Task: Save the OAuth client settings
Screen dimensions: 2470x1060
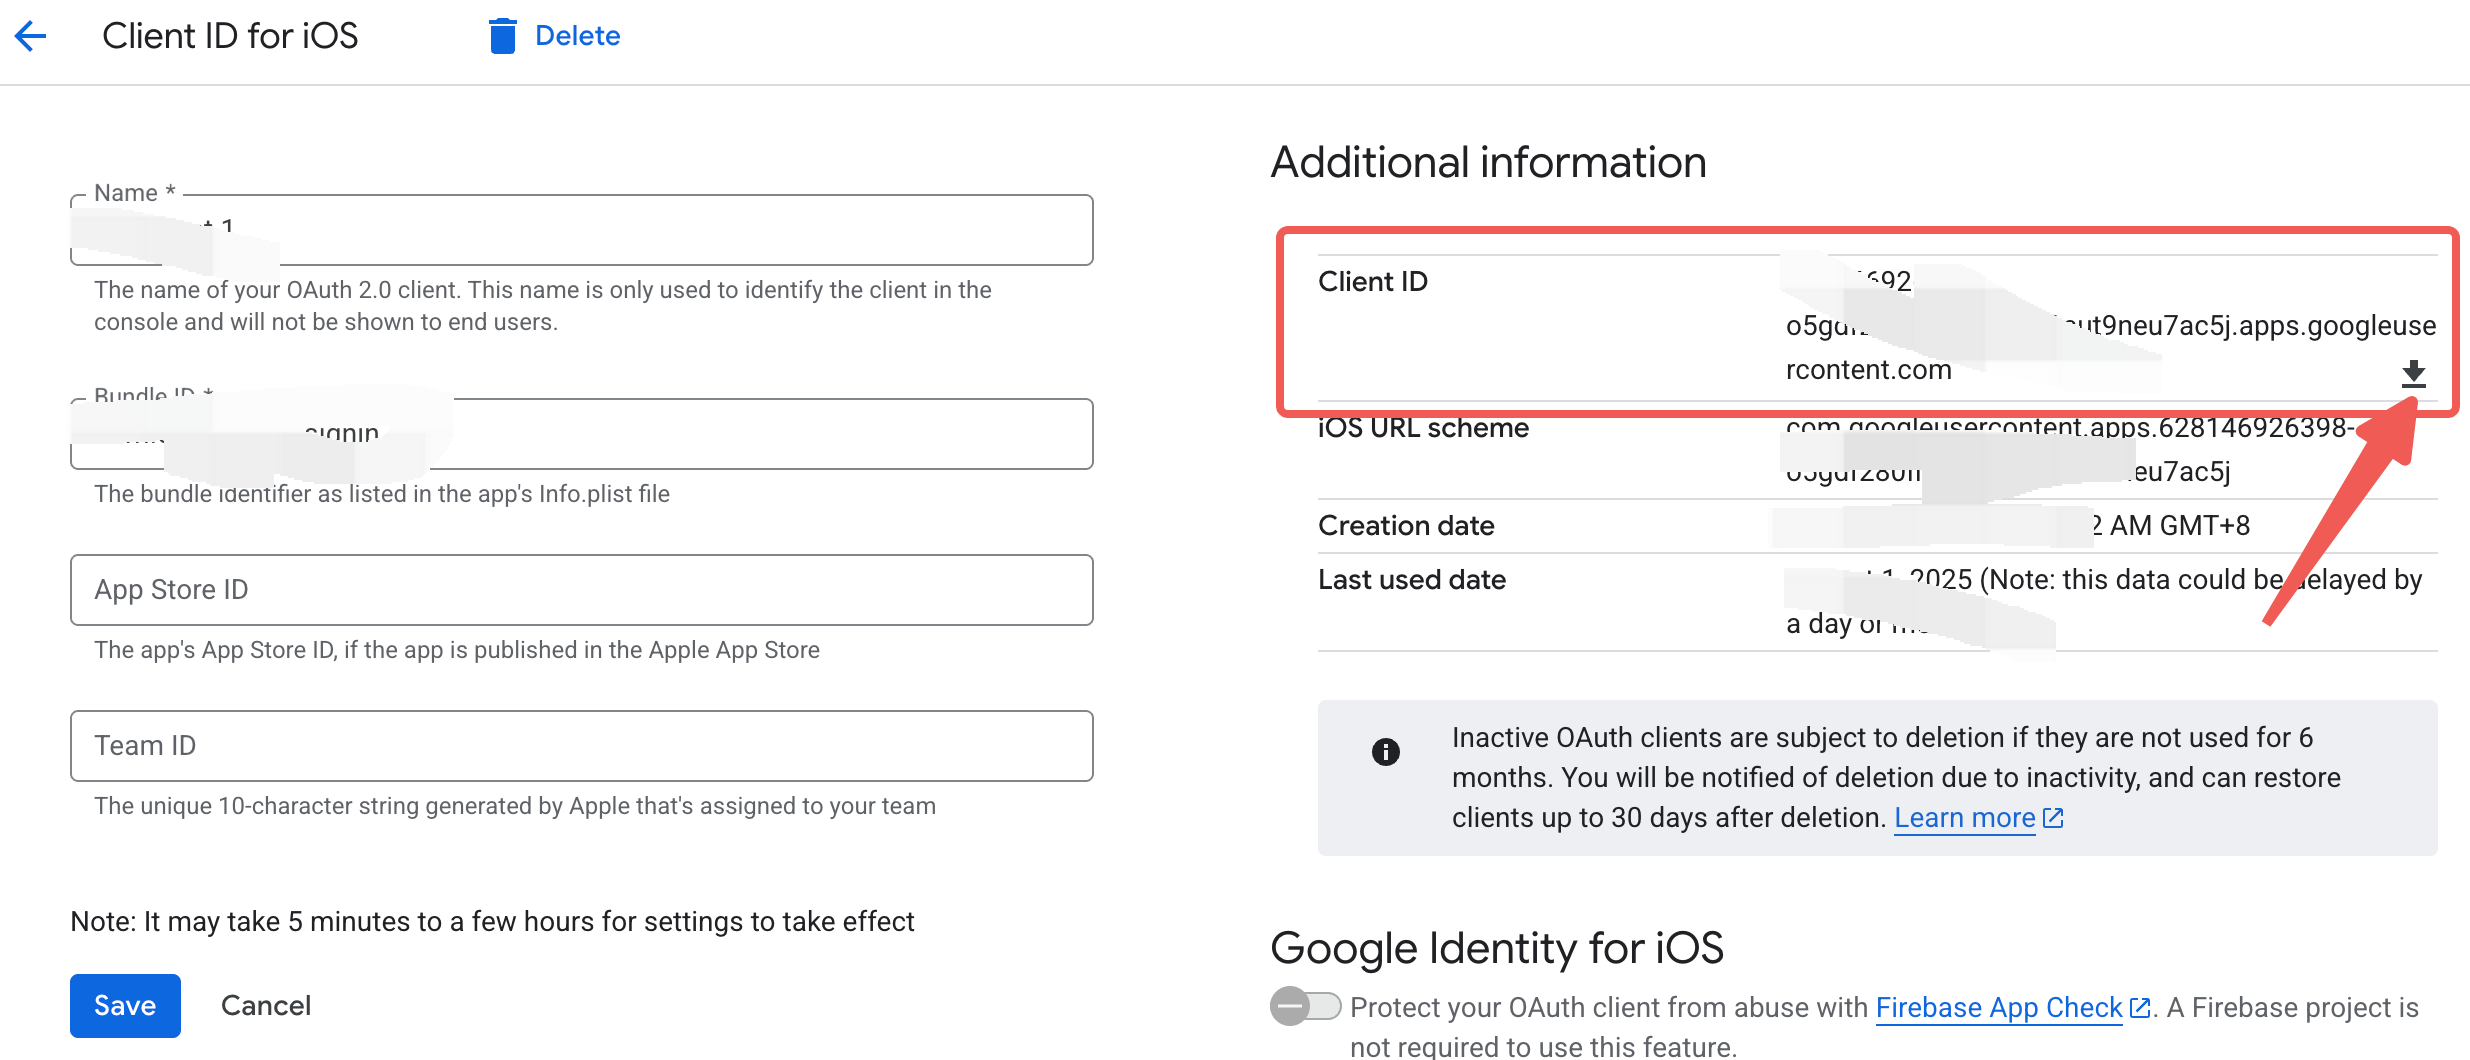Action: 125,1005
